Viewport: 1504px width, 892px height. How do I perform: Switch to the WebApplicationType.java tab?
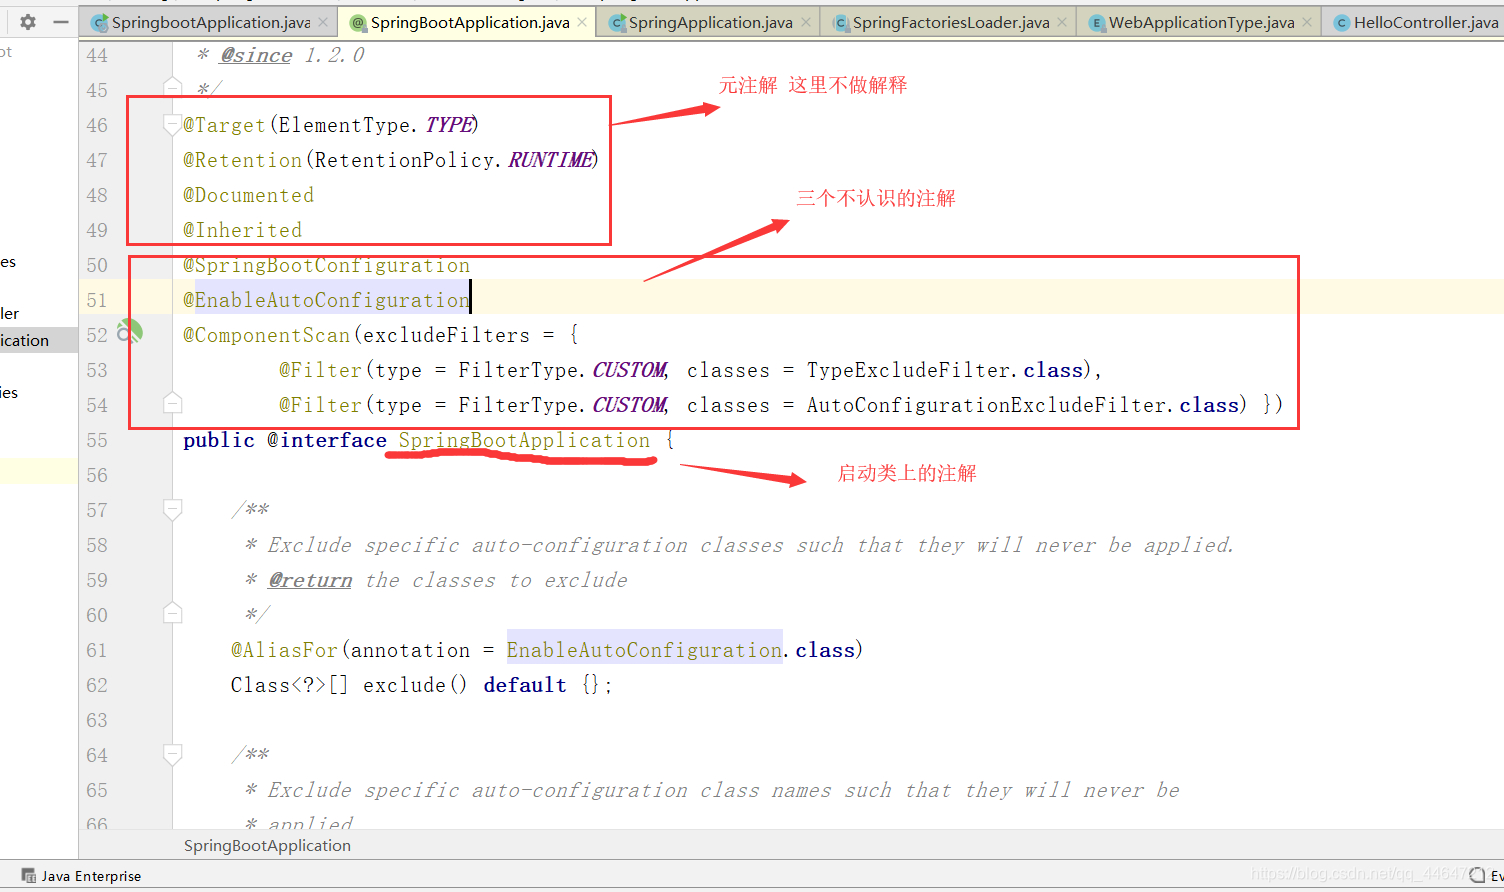pos(1201,22)
